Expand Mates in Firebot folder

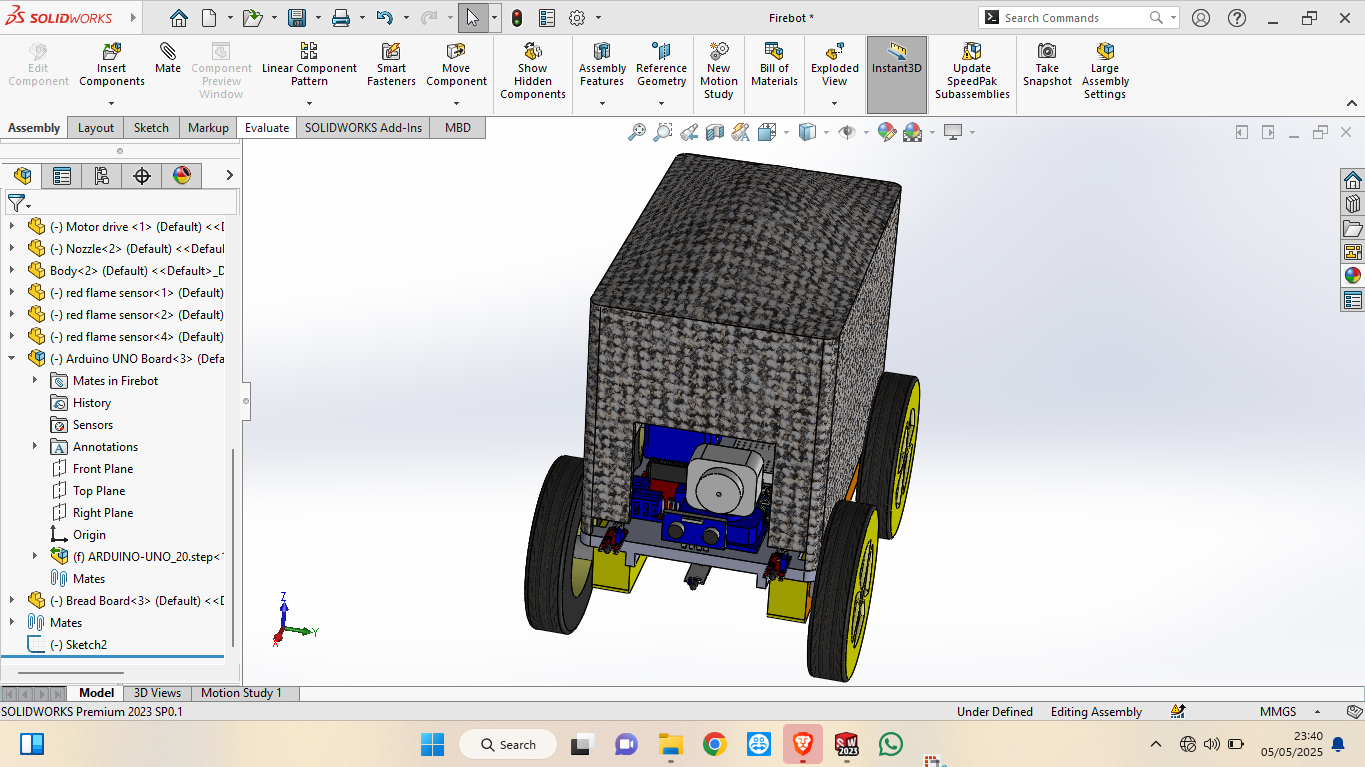[x=35, y=381]
